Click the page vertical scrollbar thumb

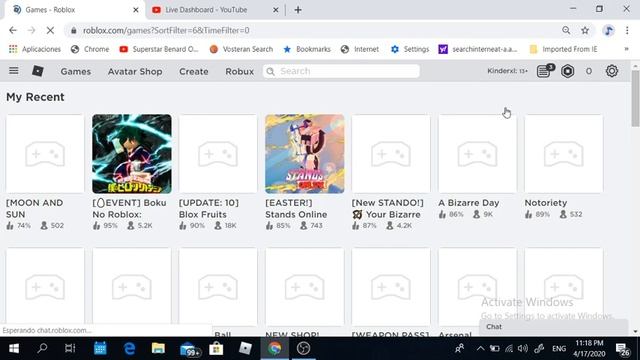[x=635, y=99]
